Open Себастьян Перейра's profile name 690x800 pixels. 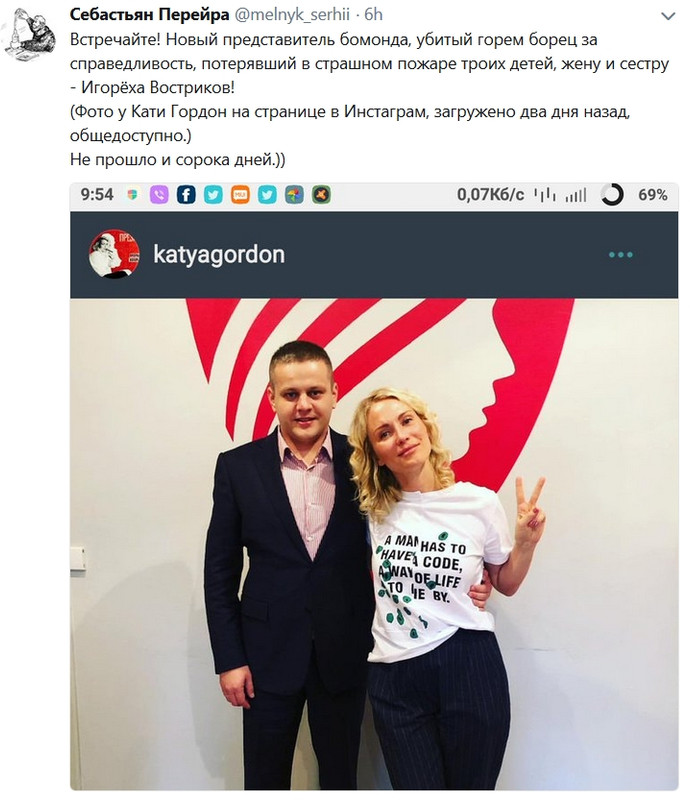click(x=149, y=14)
